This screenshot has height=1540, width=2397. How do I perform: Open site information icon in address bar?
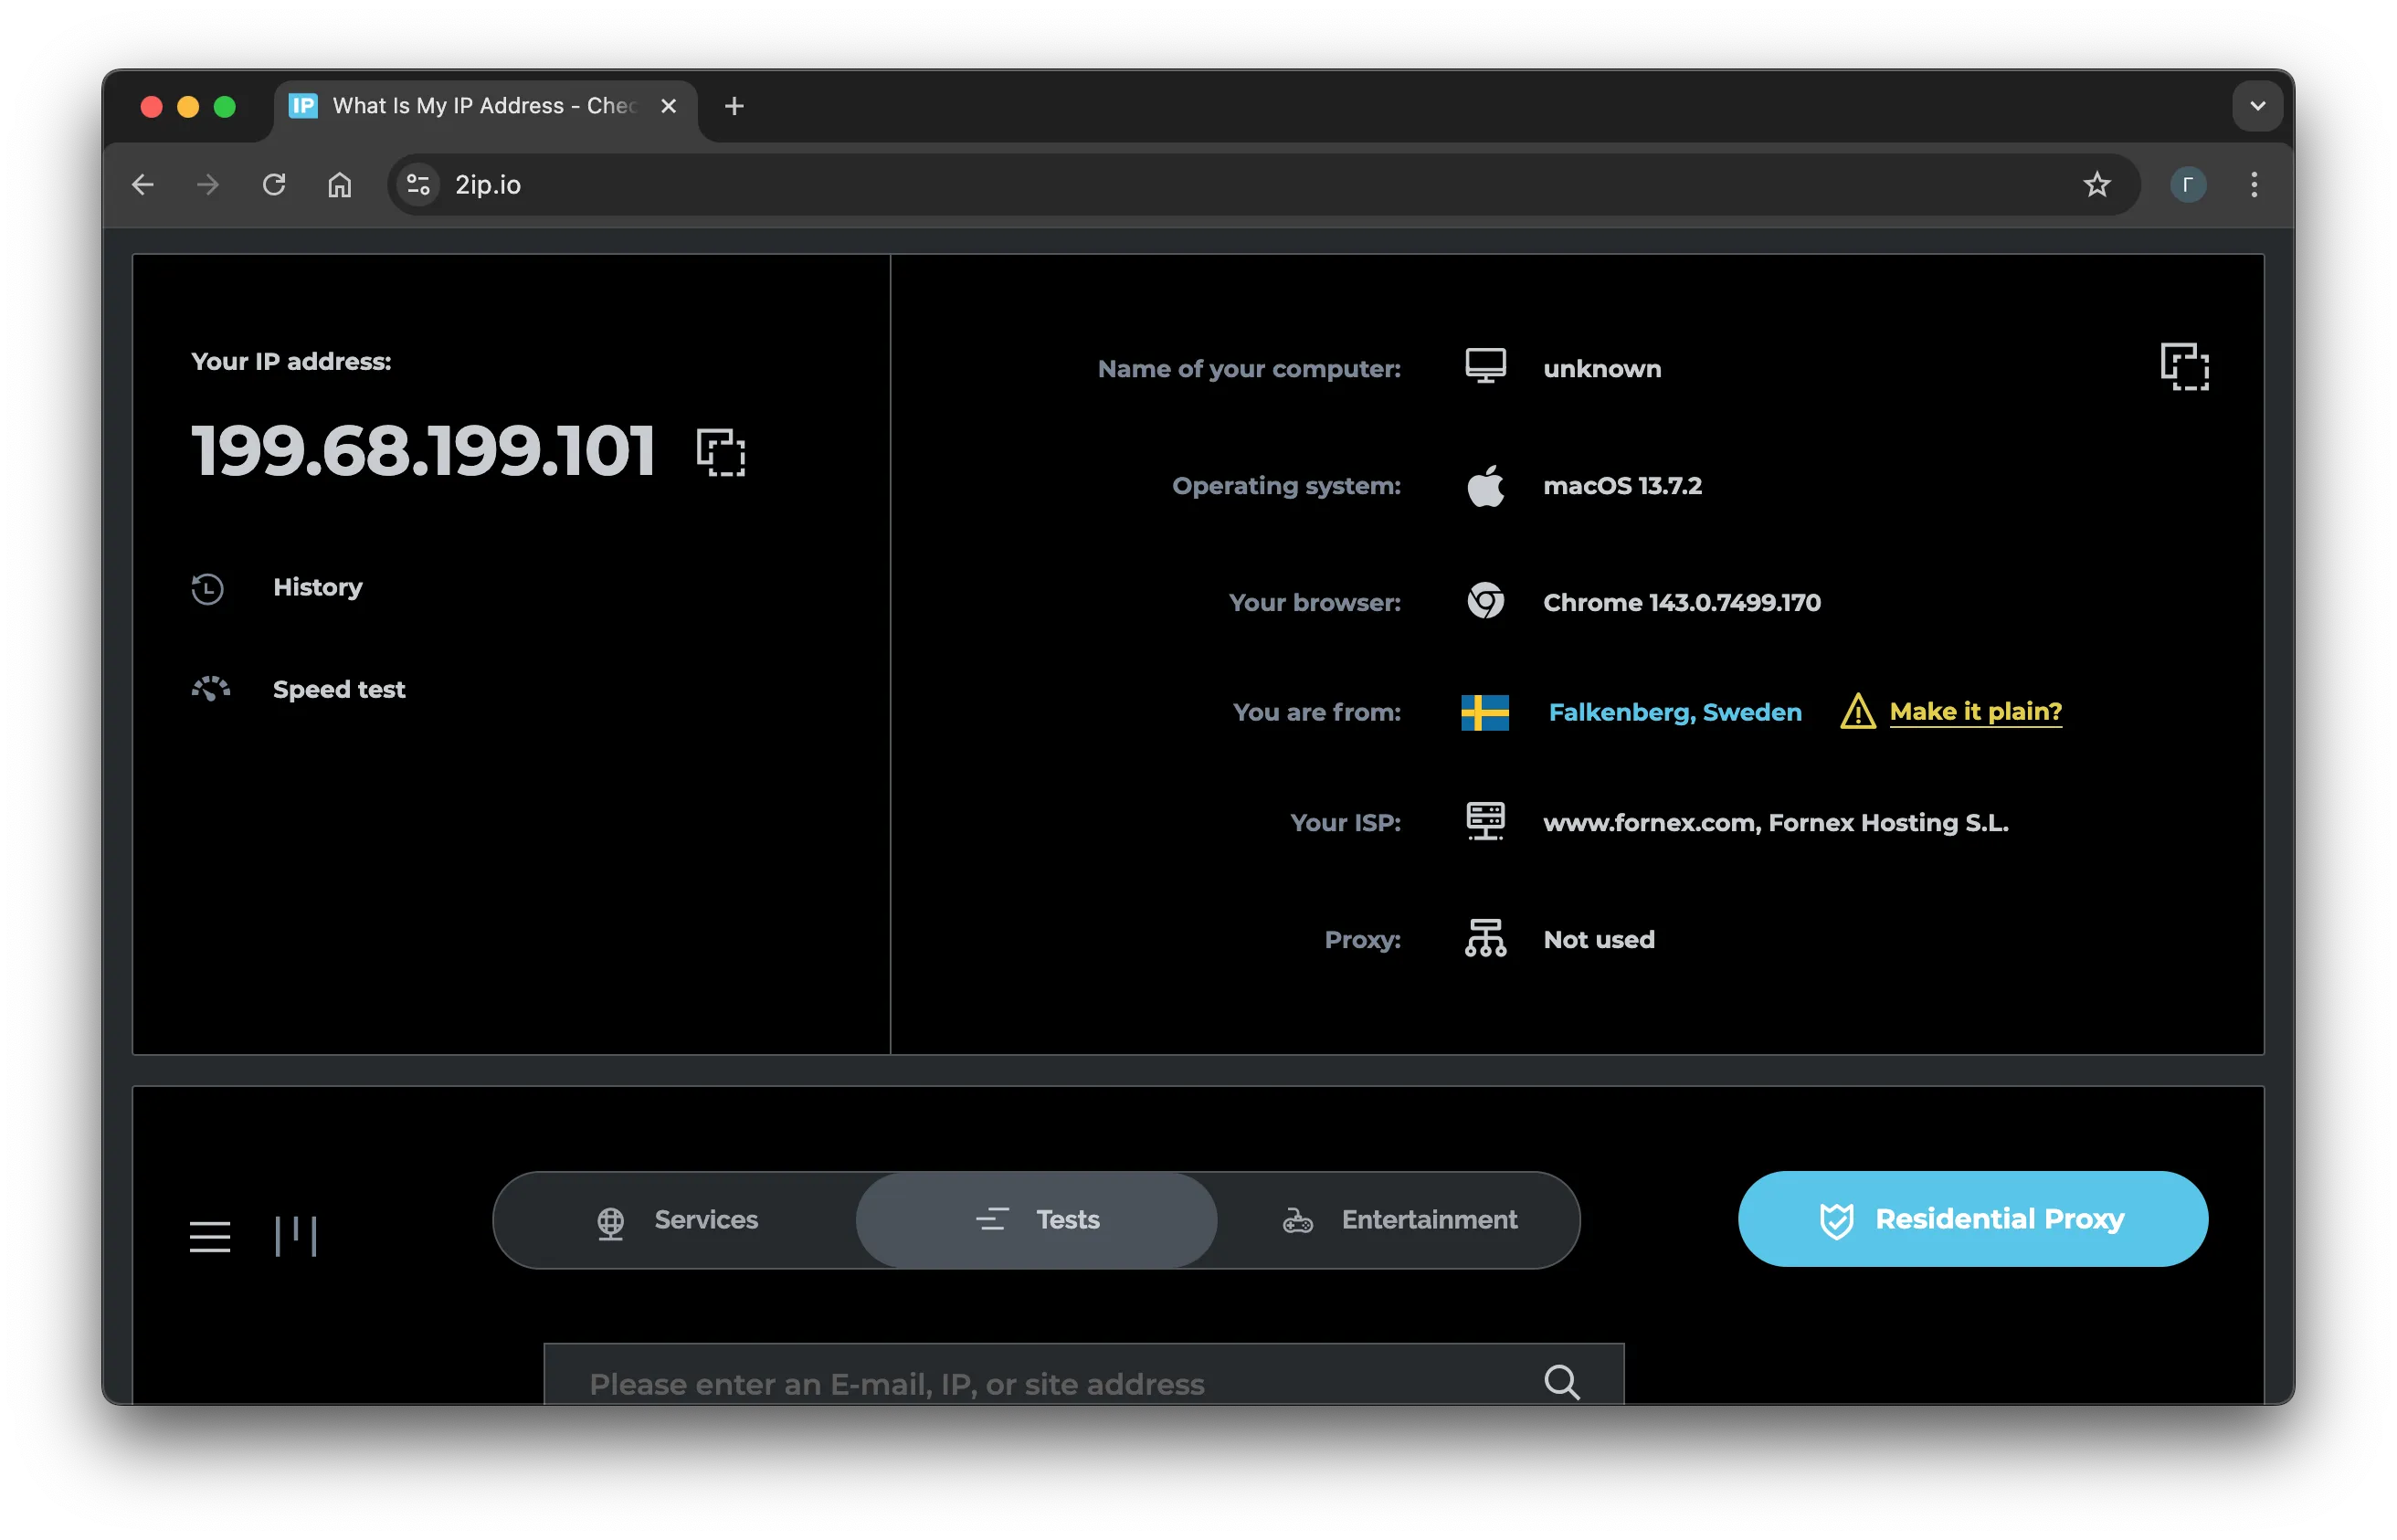point(418,185)
